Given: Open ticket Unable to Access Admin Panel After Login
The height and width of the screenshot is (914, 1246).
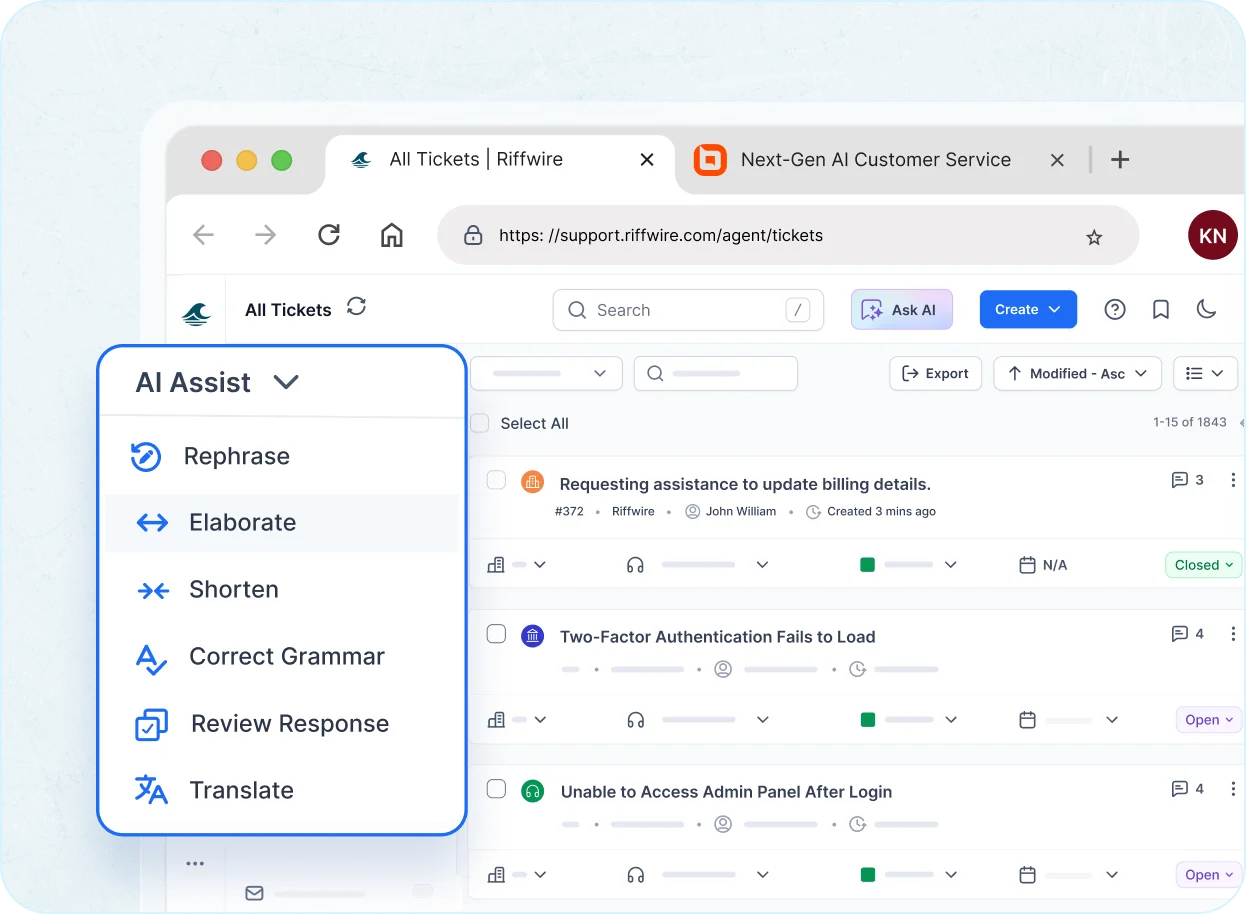Looking at the screenshot, I should point(726,792).
